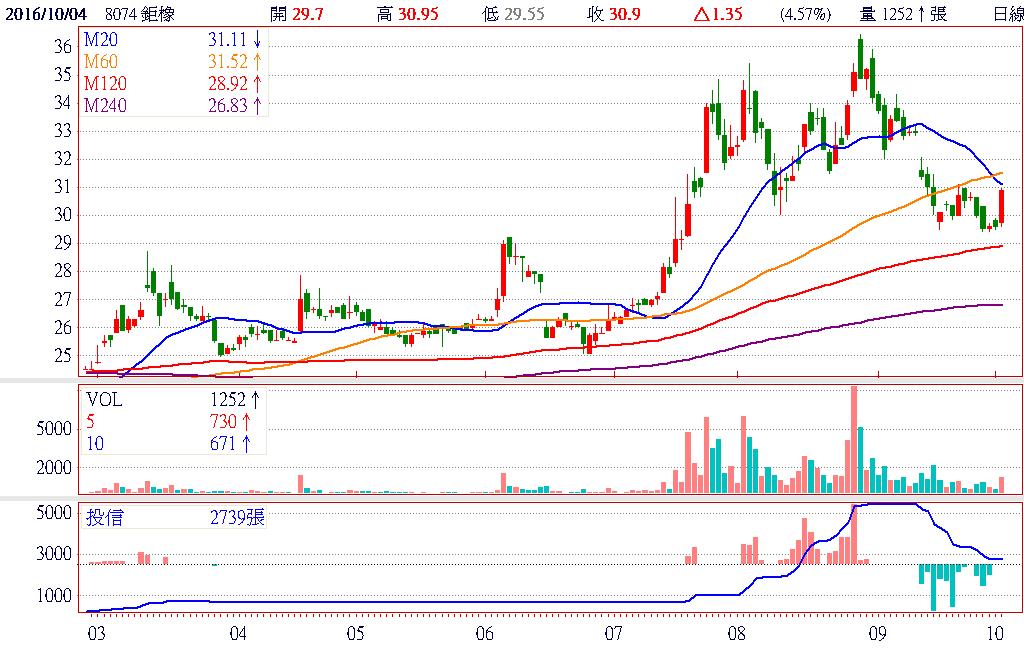Click the orange up arrow beside M60 value
Screen dimensions: 1024x662
tap(258, 62)
